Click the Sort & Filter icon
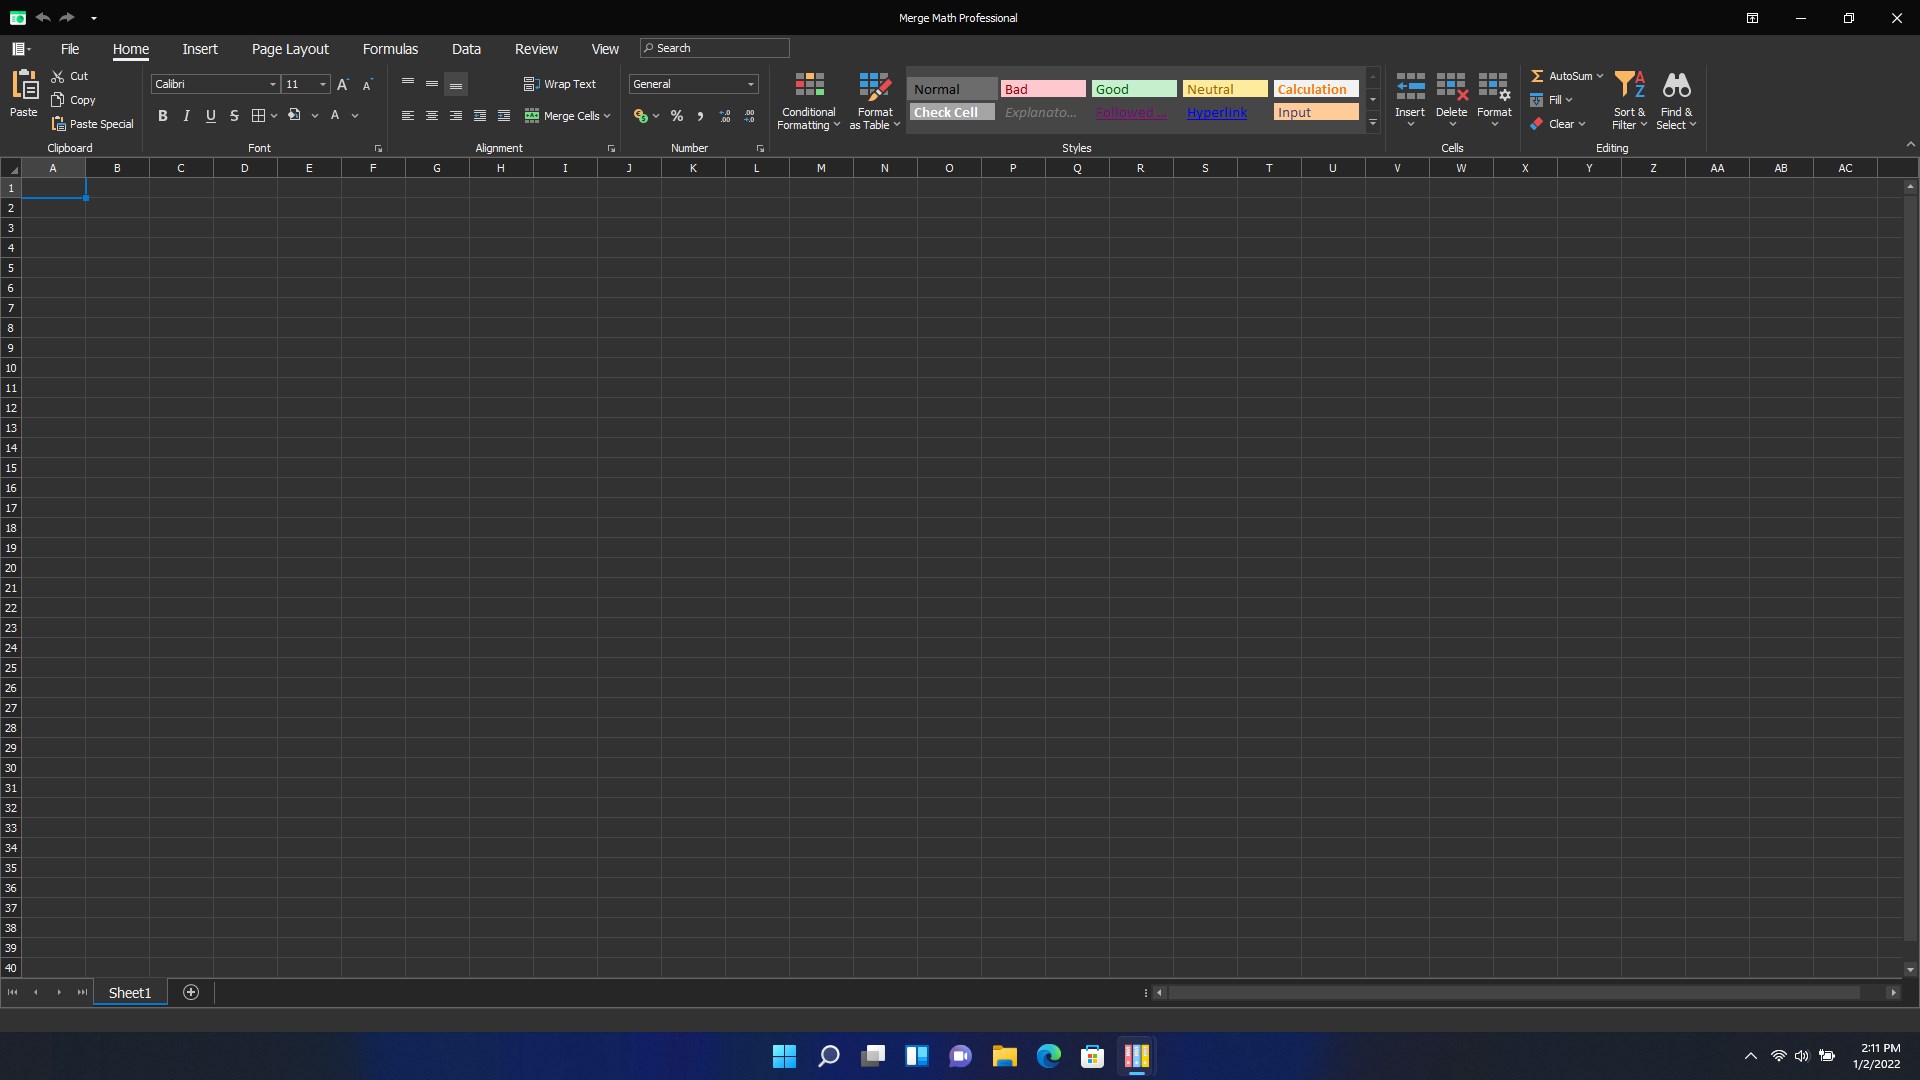This screenshot has width=1920, height=1080. coord(1629,86)
